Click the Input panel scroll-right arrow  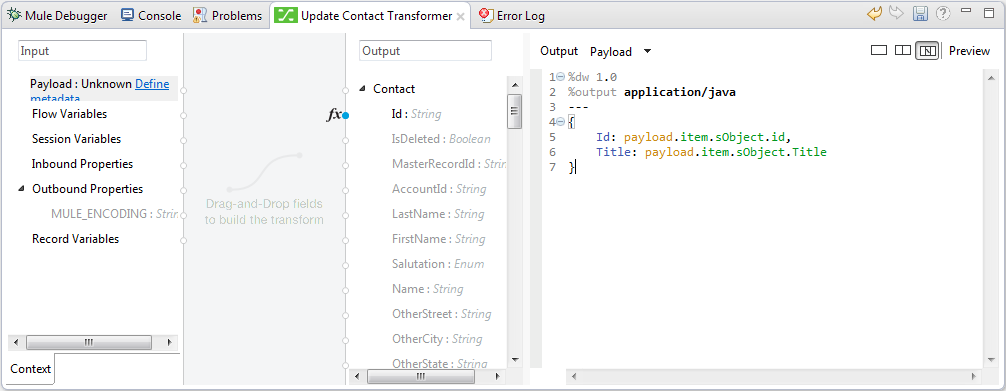pos(169,343)
